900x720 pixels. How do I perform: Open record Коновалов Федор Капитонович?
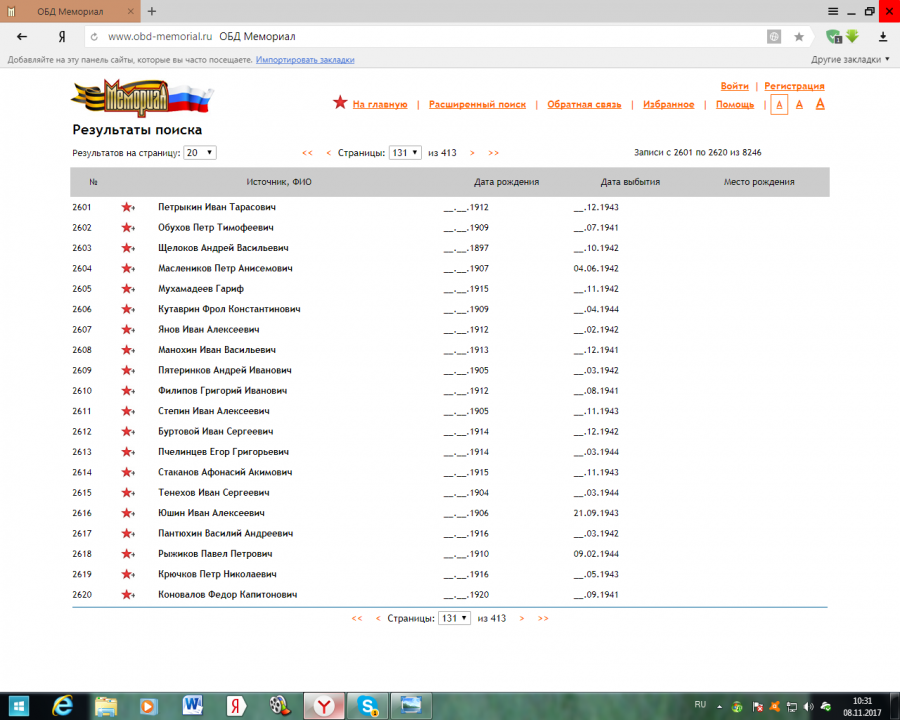click(x=226, y=595)
